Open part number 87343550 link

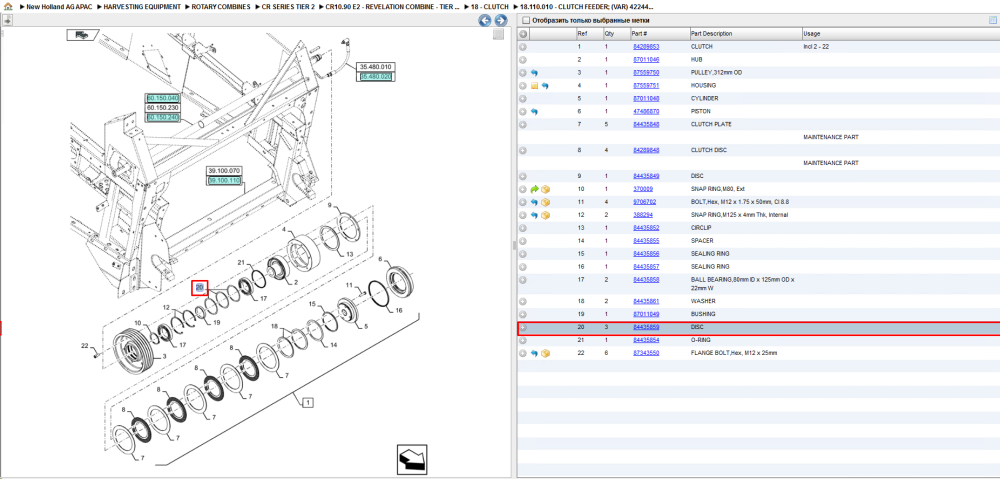[x=645, y=353]
